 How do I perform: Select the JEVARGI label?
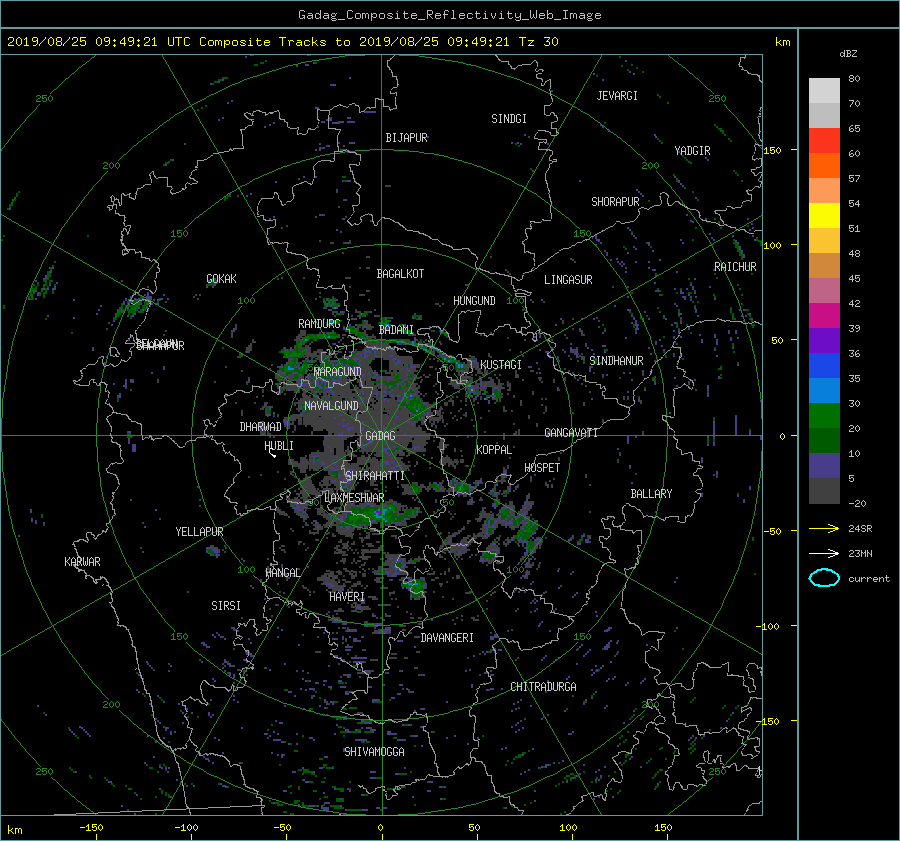(x=617, y=96)
